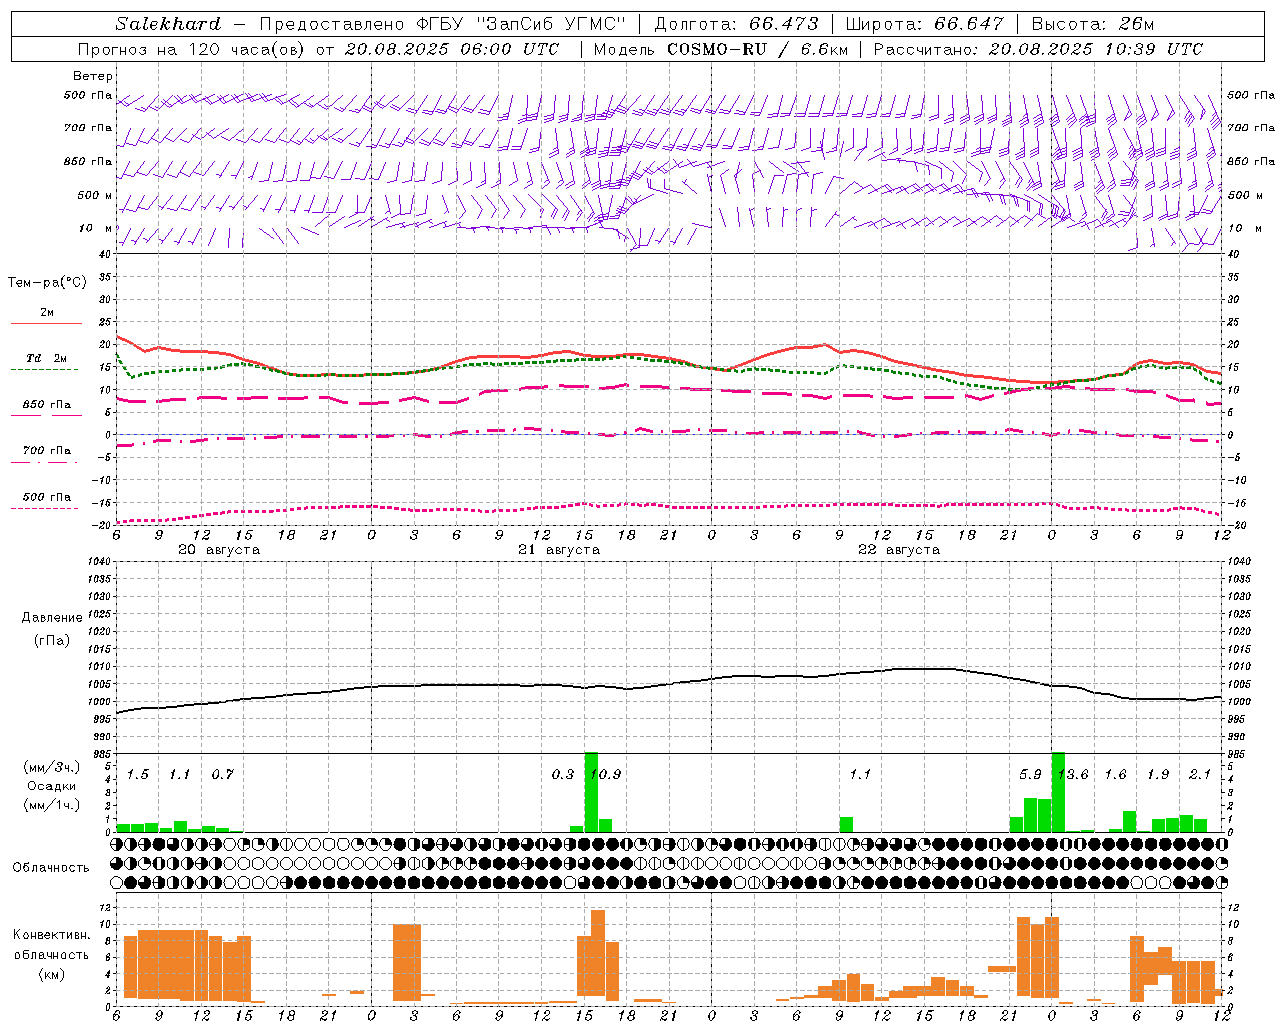
Task: Click the 20 августа date label
Action: point(219,550)
